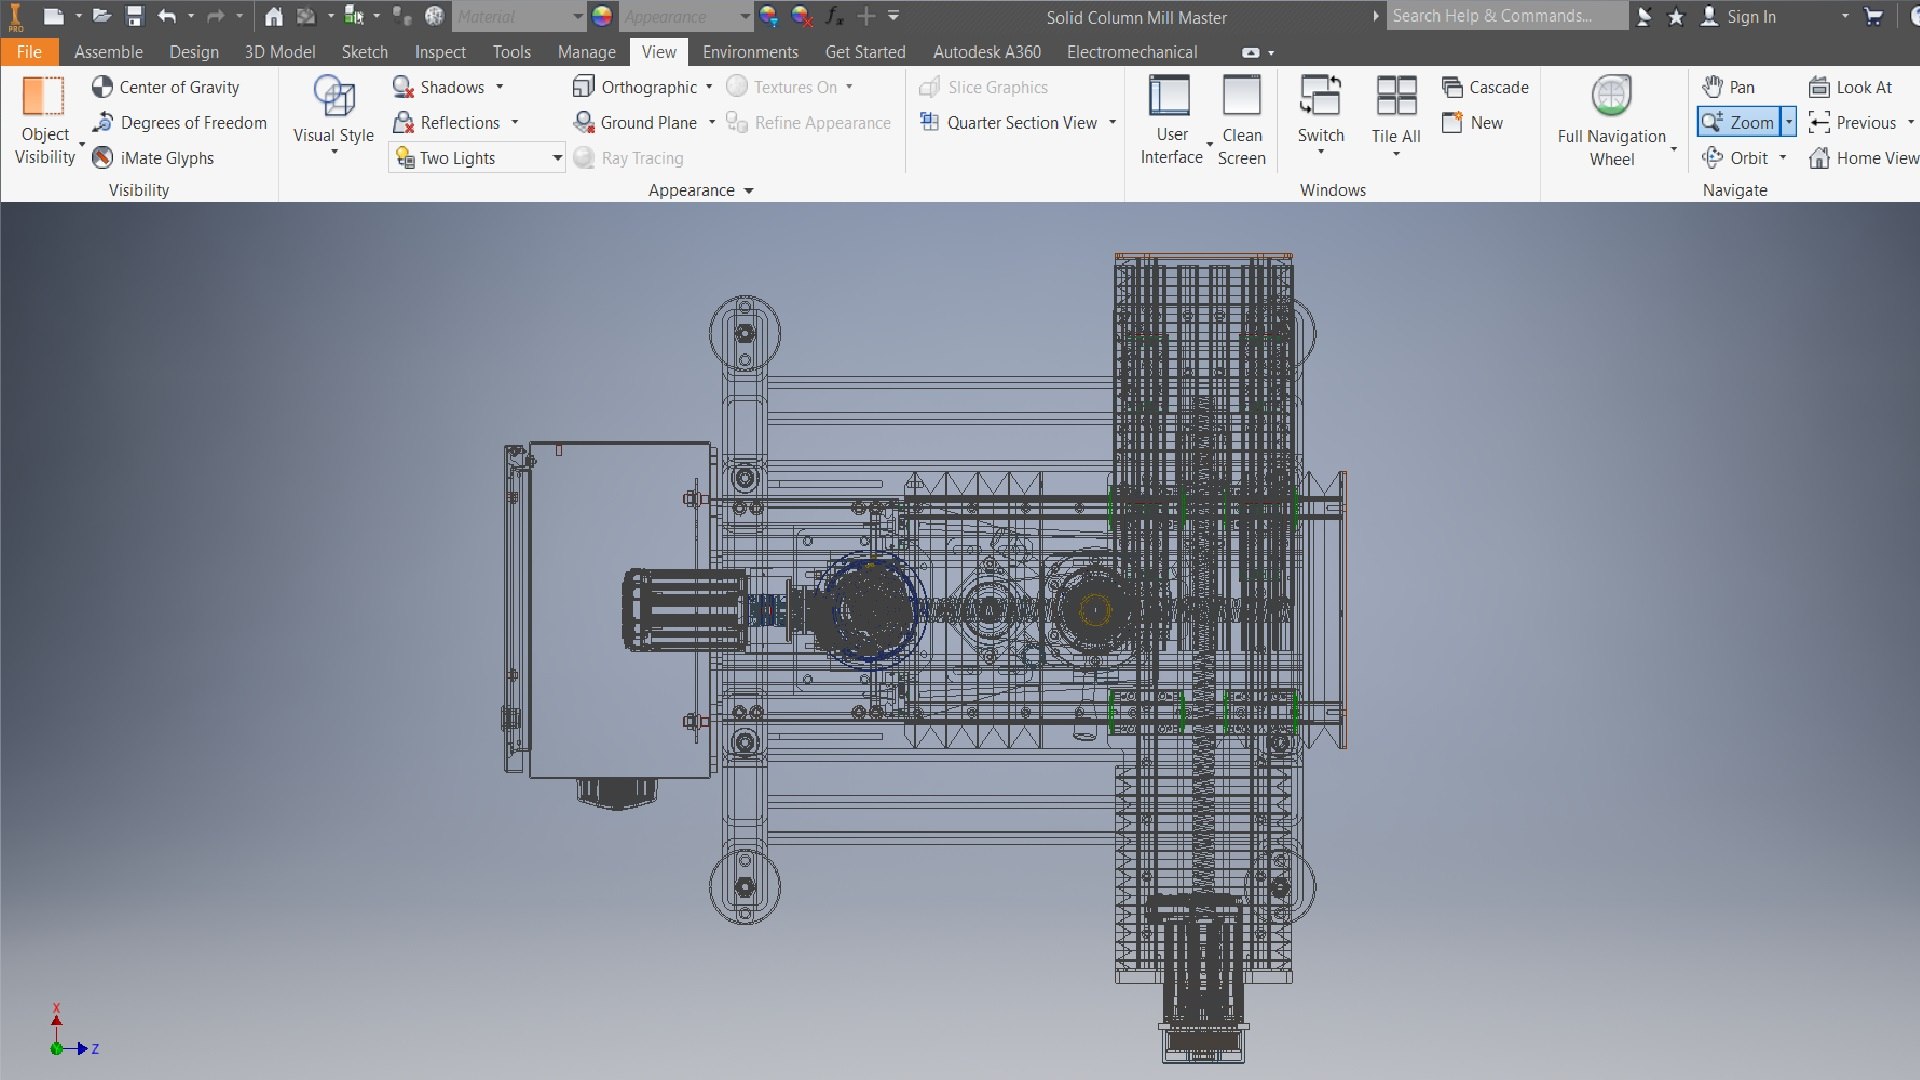This screenshot has width=1920, height=1080.
Task: Expand the Quarter Section View dropdown arrow
Action: click(1112, 123)
